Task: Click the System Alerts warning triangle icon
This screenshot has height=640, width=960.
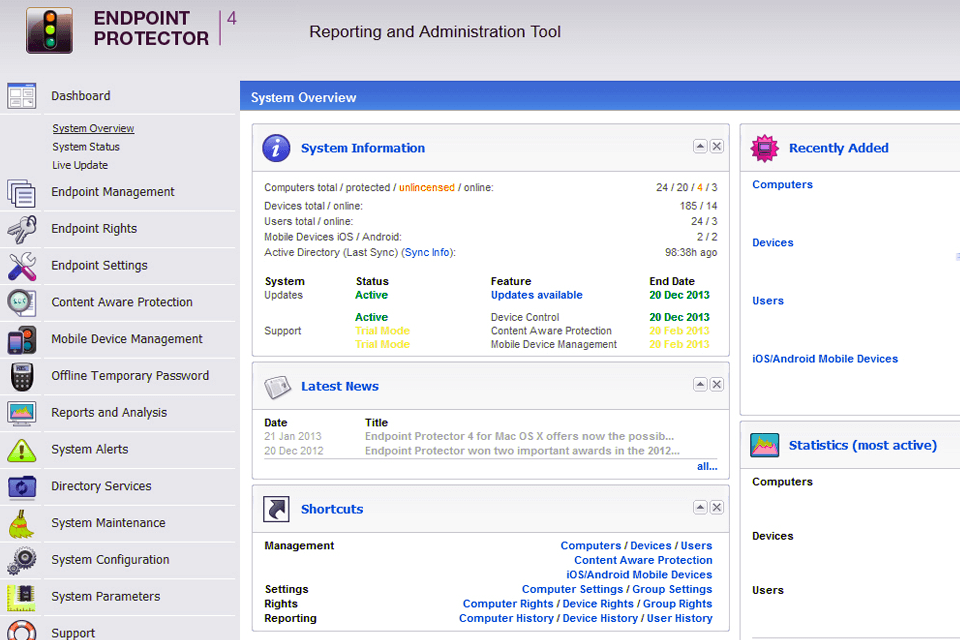Action: [x=21, y=450]
